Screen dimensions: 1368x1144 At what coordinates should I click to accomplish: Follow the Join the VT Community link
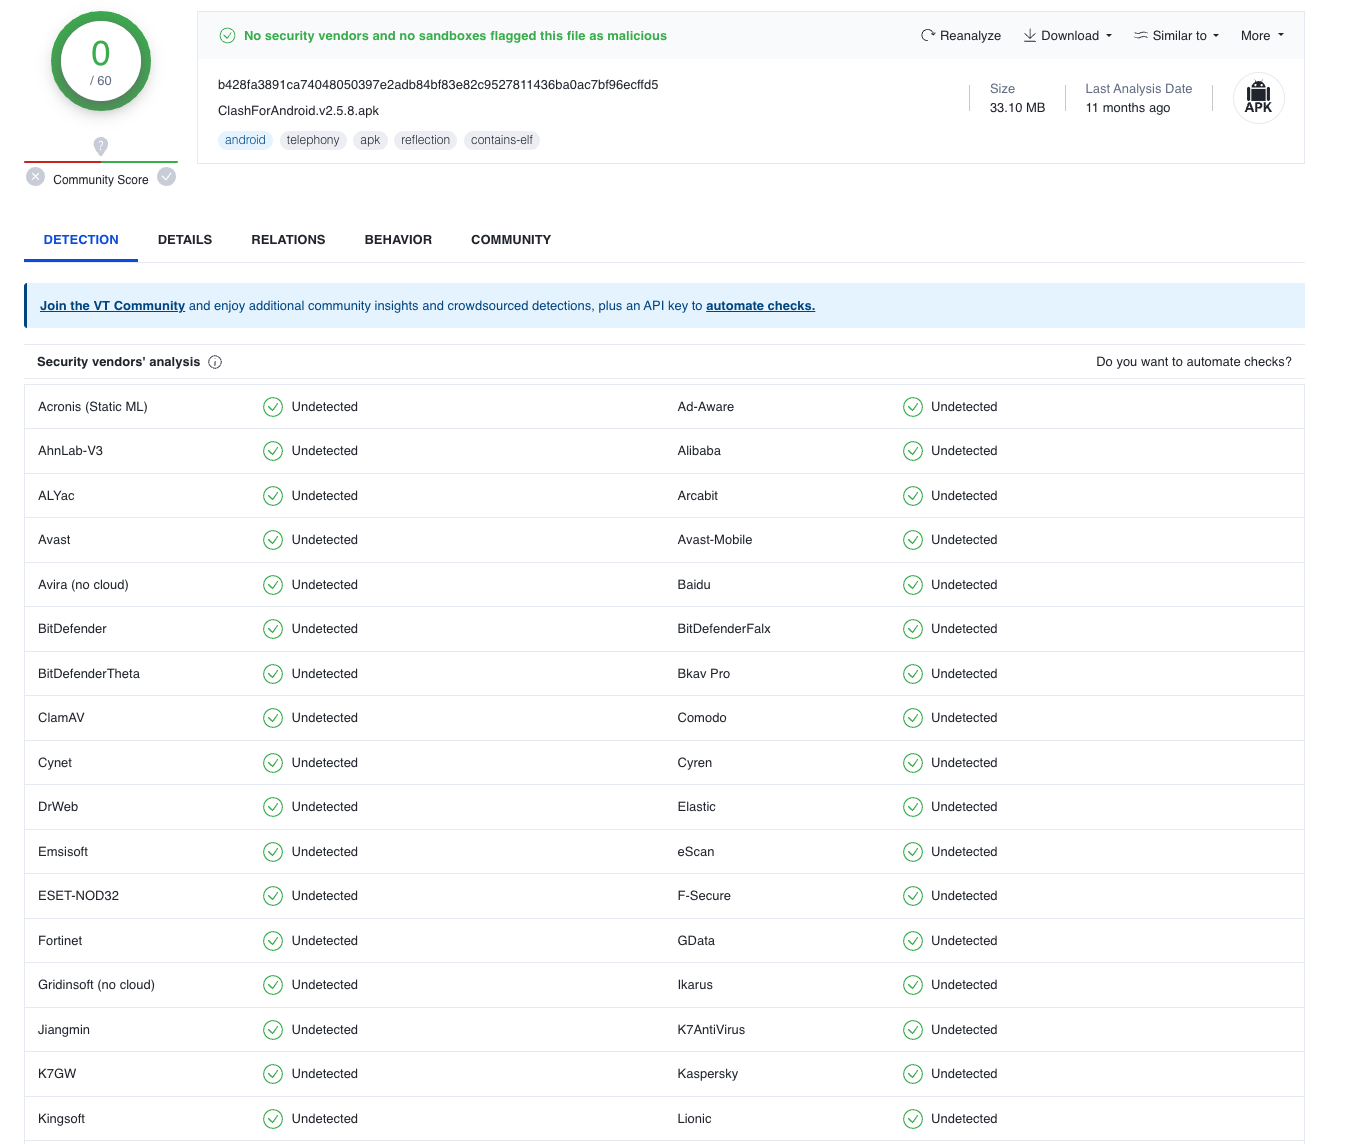coord(112,306)
